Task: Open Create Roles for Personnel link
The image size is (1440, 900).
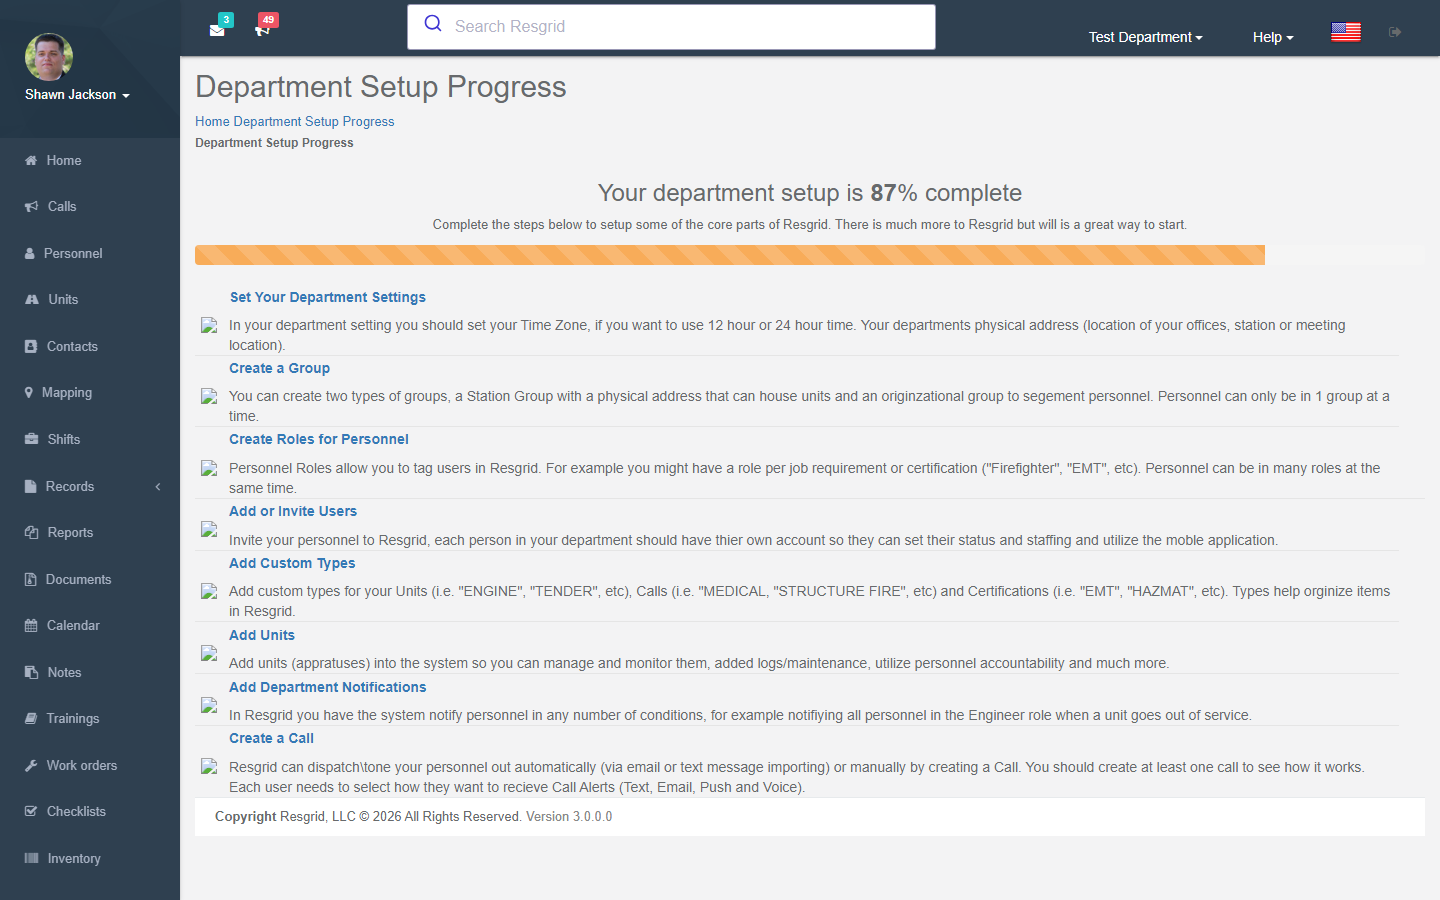Action: point(318,439)
